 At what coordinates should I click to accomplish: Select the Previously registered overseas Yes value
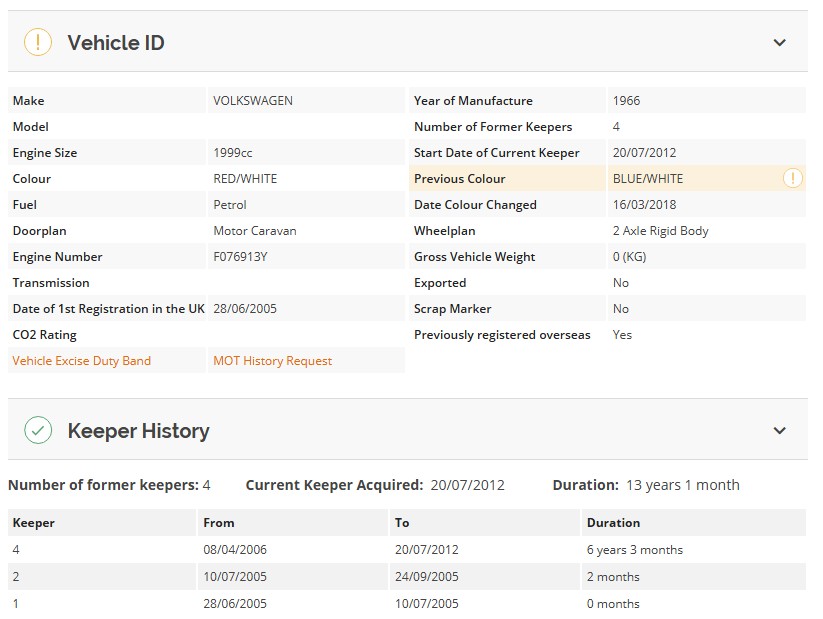pyautogui.click(x=622, y=335)
